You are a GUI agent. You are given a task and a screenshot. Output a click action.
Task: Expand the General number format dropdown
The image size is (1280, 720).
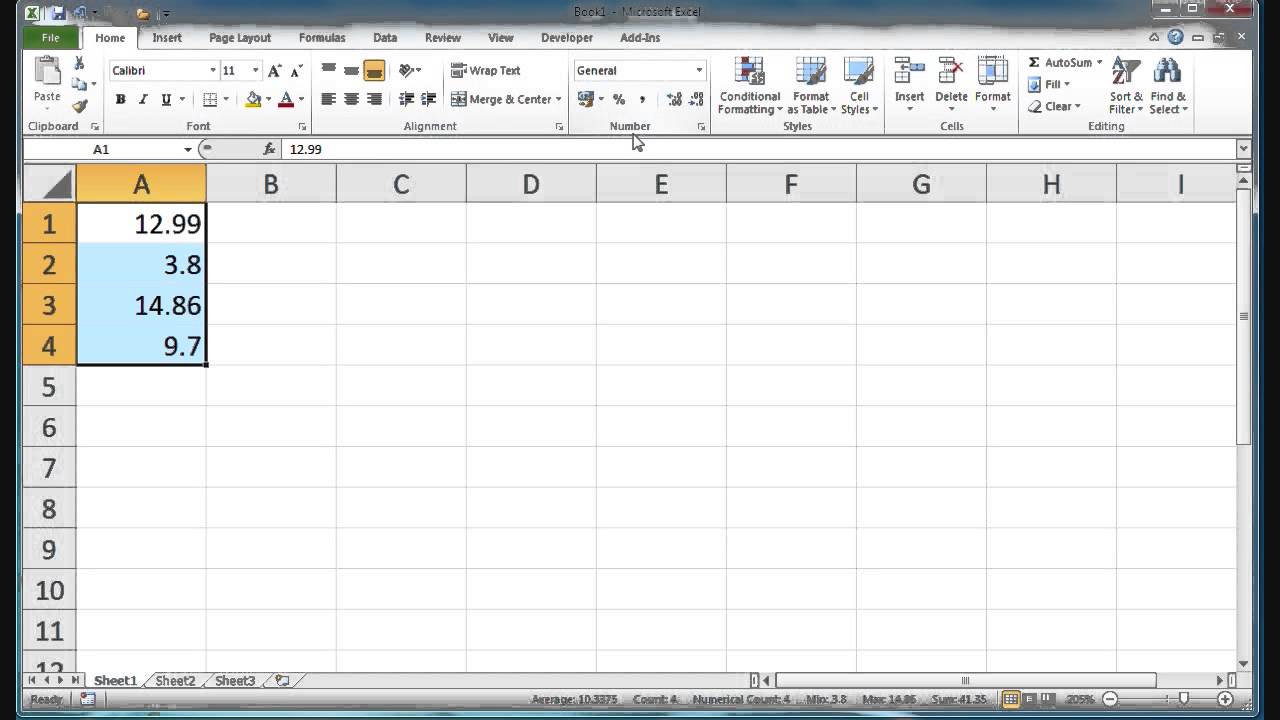(x=699, y=71)
